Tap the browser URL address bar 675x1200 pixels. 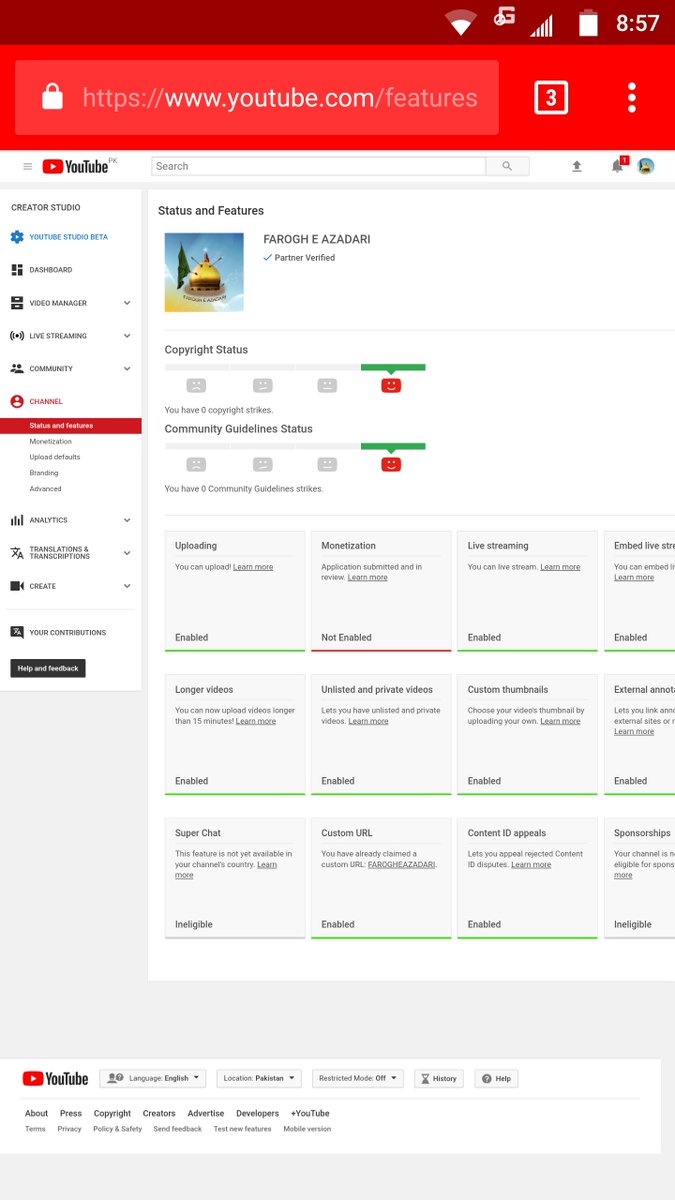(x=257, y=97)
